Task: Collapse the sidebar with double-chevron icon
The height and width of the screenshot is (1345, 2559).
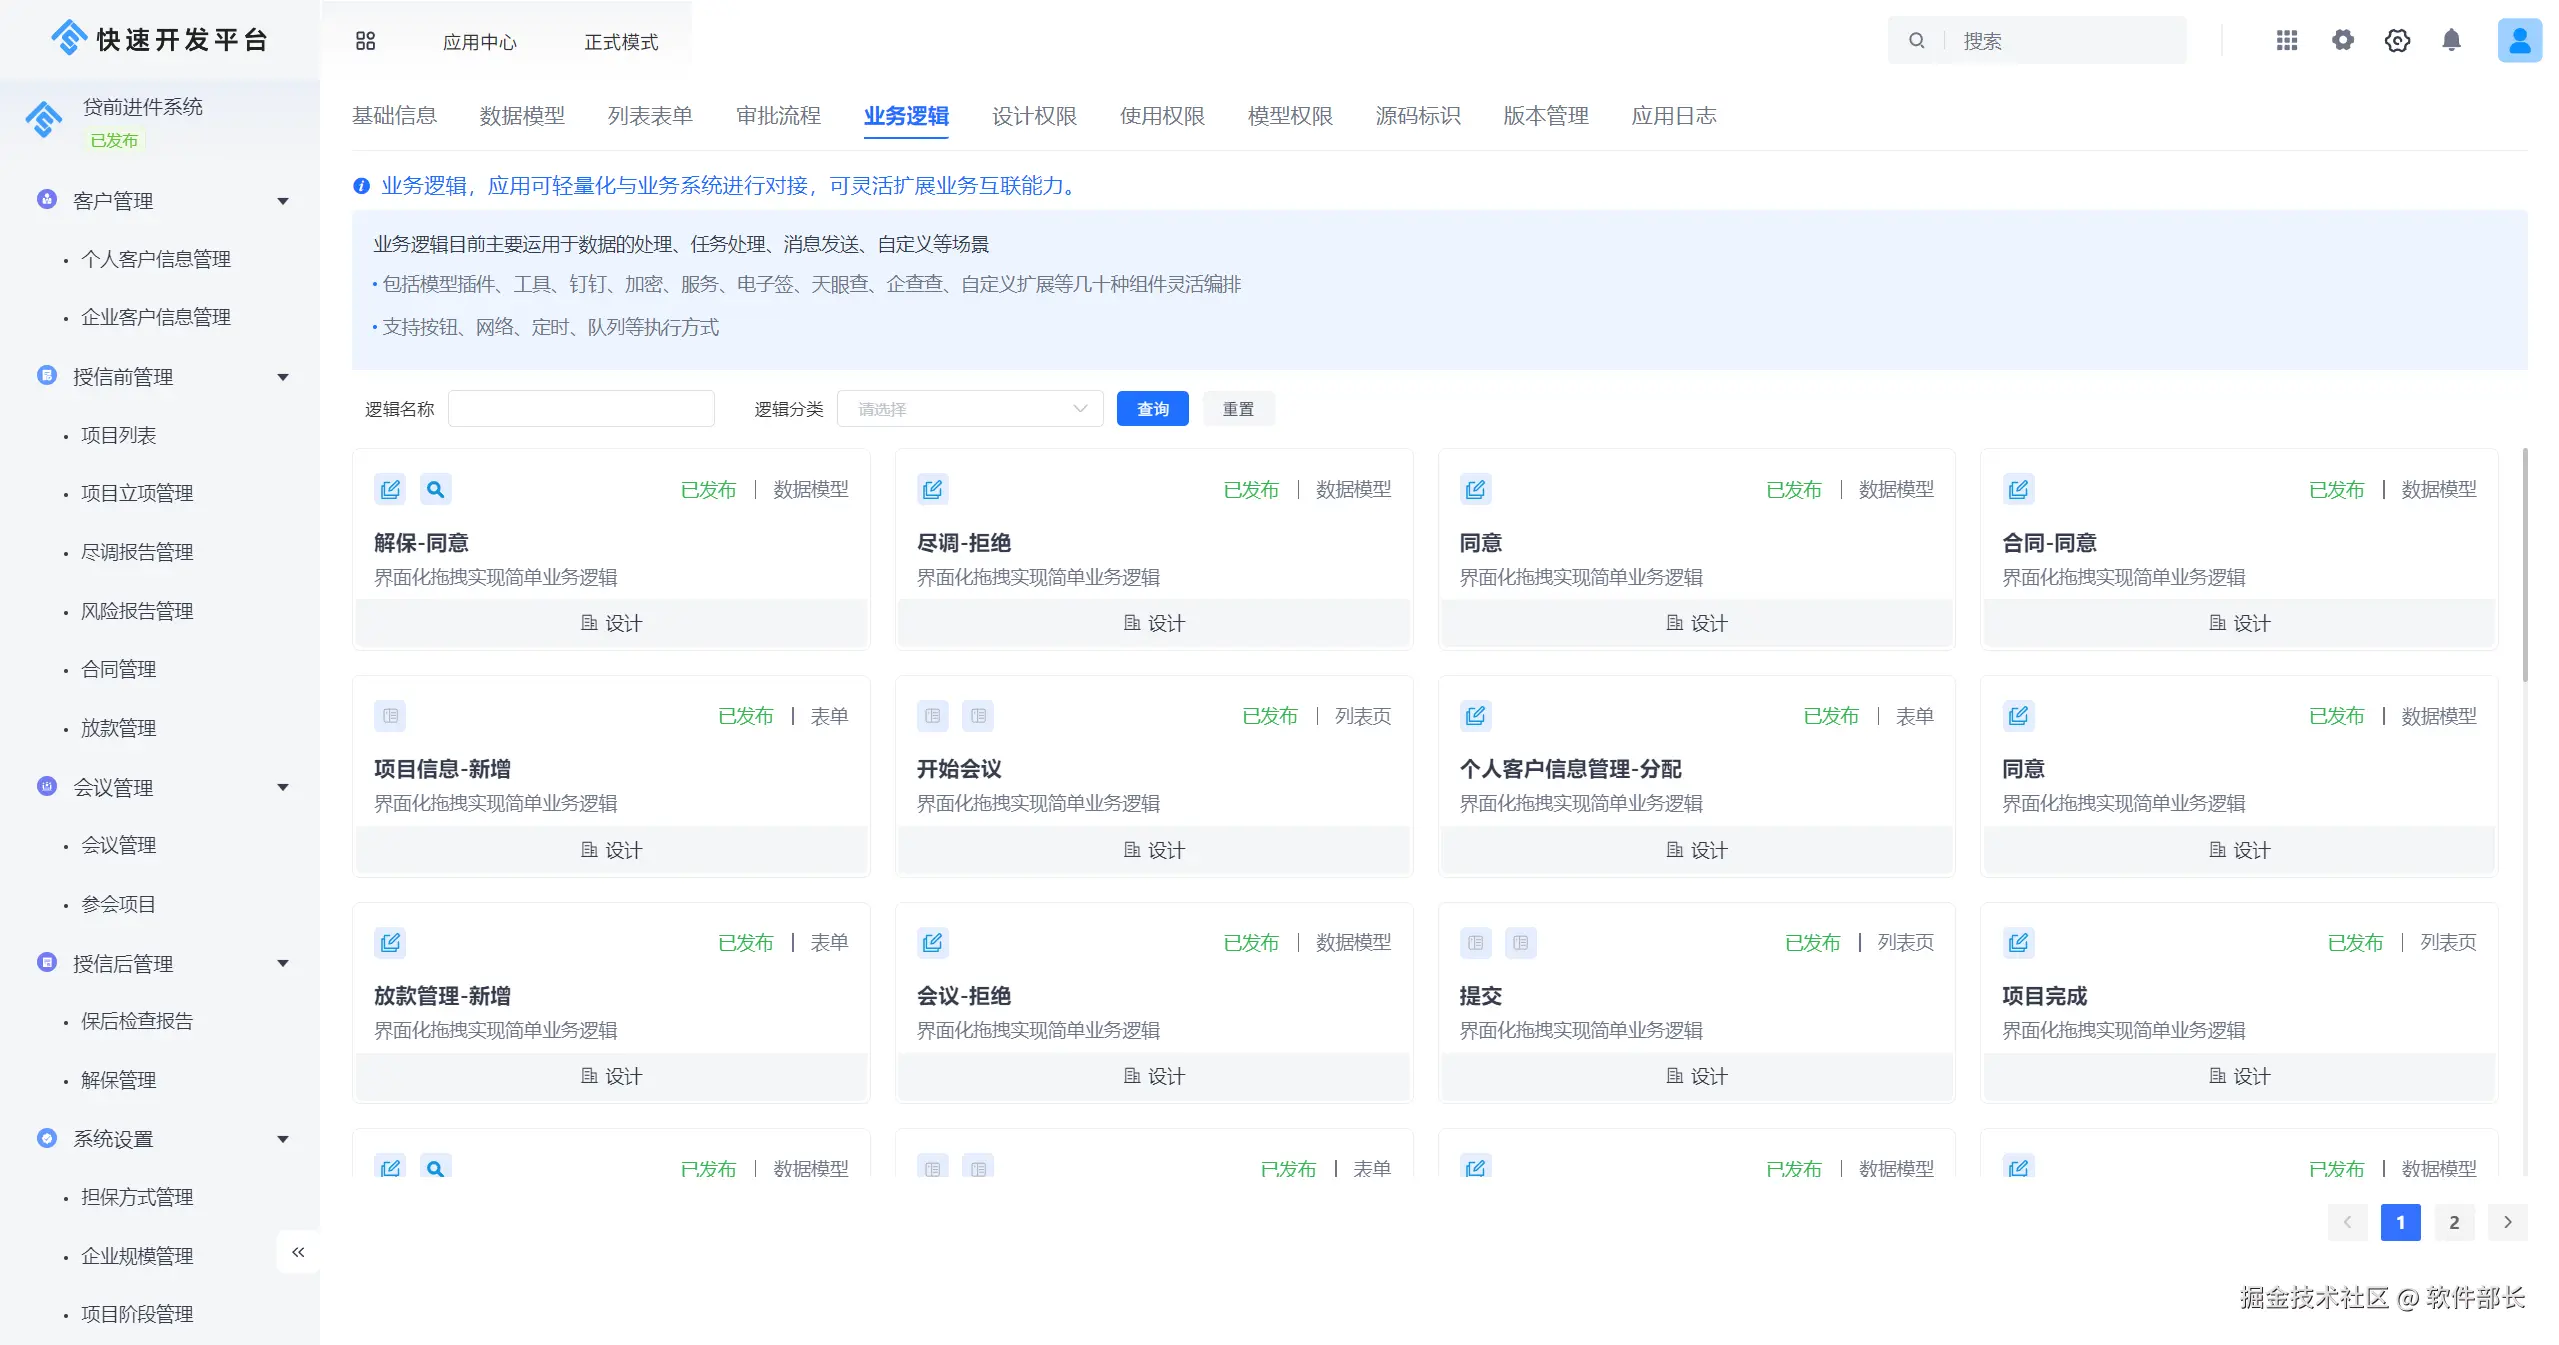Action: click(x=298, y=1252)
